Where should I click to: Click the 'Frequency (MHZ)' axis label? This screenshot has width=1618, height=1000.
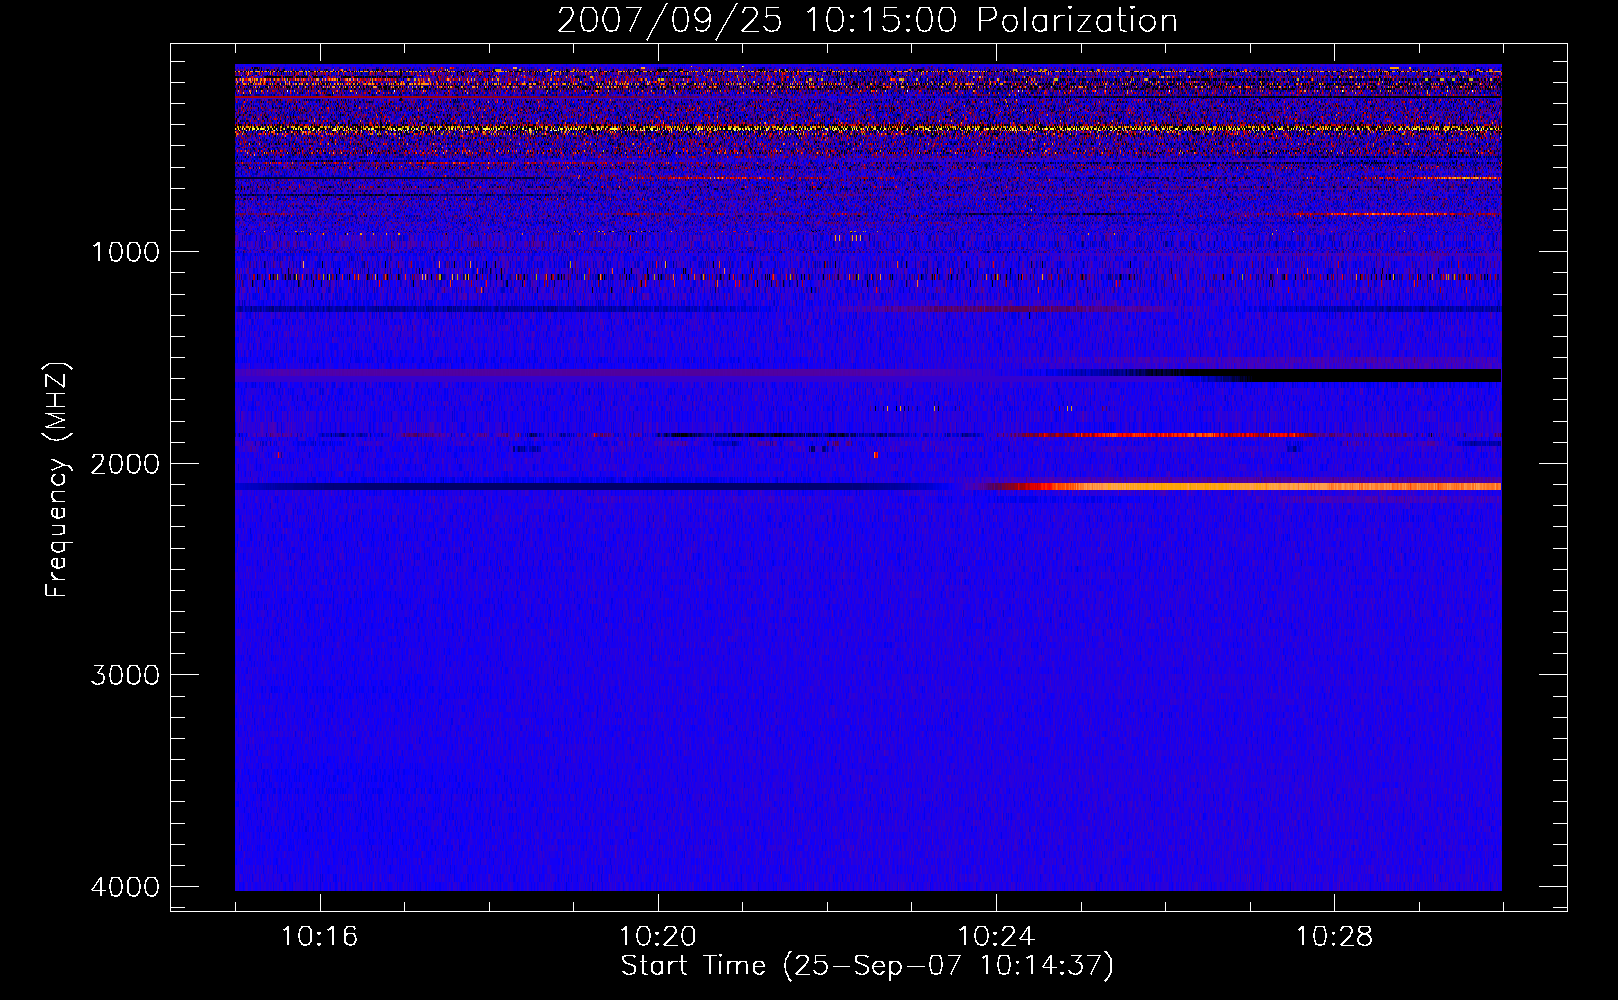point(57,480)
